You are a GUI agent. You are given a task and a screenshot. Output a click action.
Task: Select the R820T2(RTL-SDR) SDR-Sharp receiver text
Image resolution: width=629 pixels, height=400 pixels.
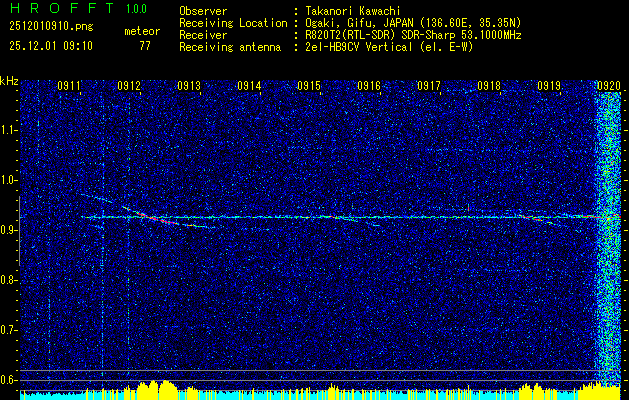413,35
